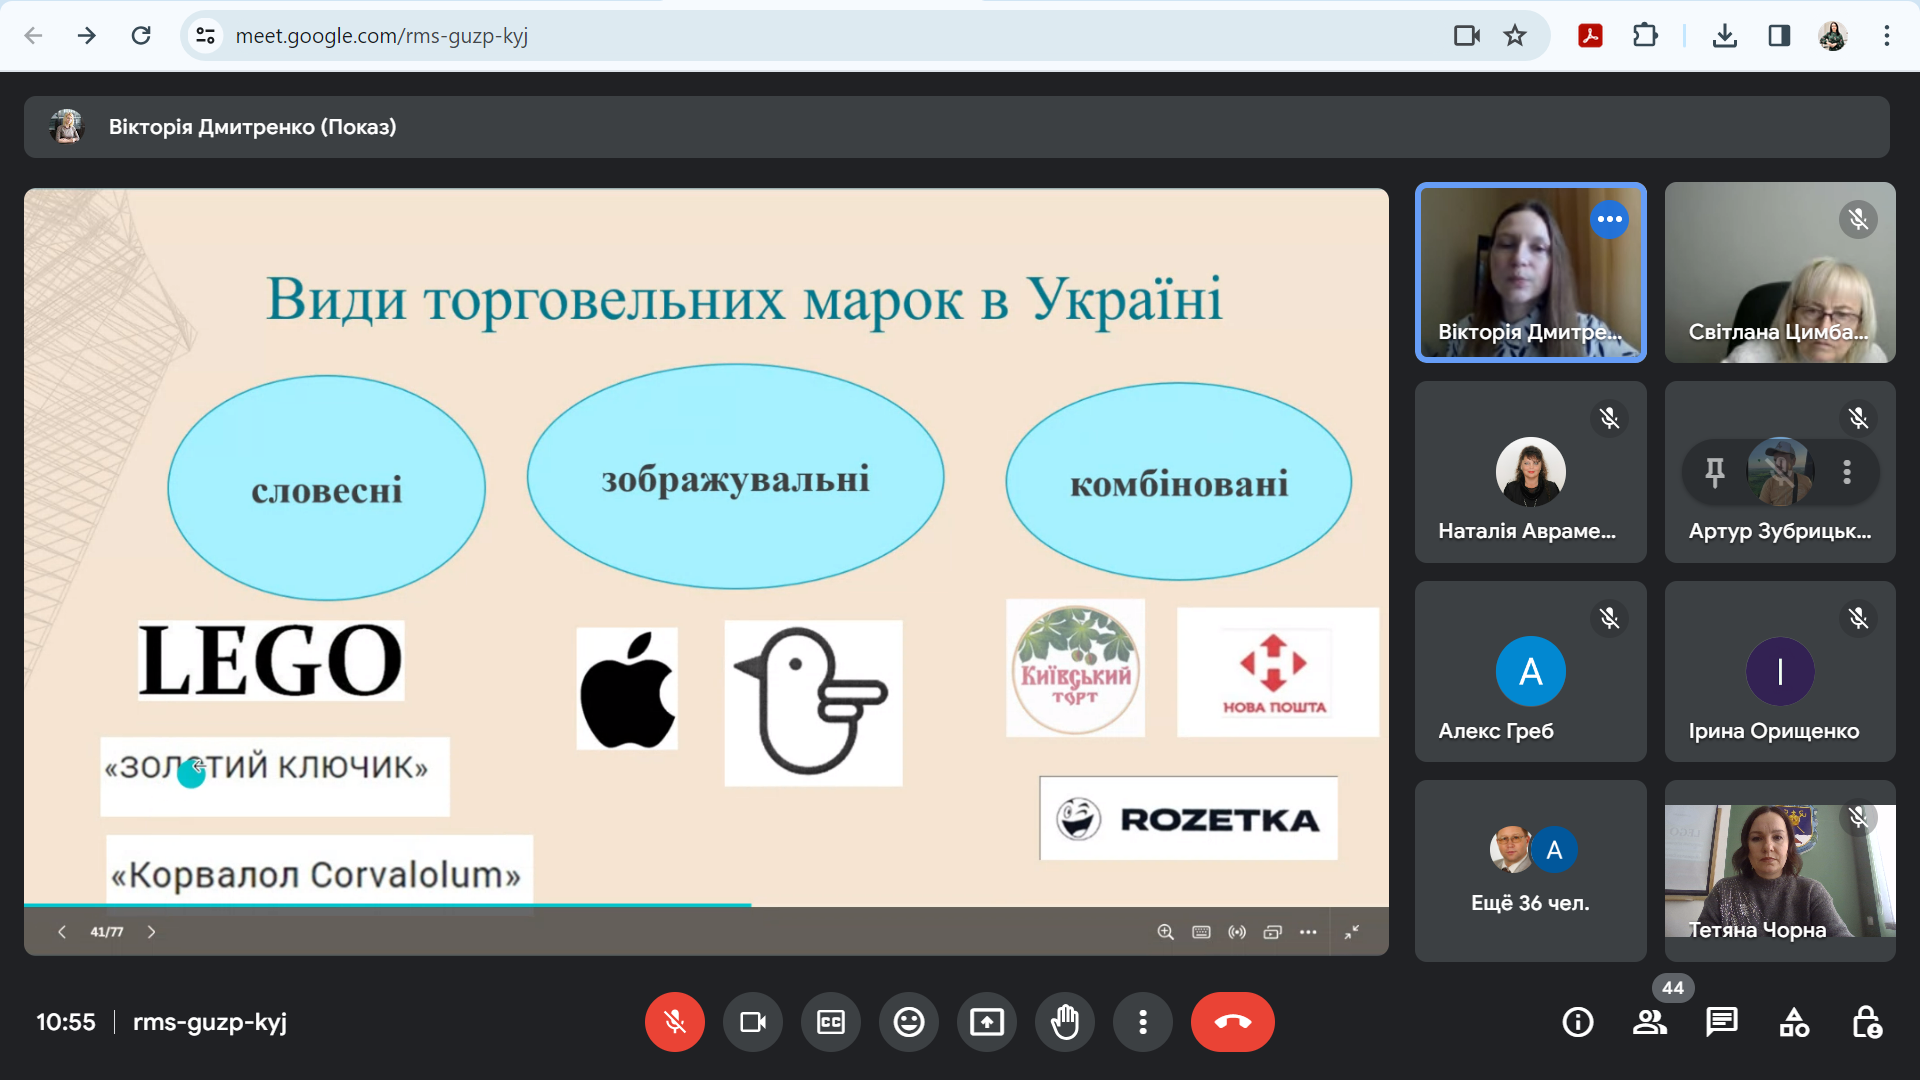Open the Chrome profile avatar
Viewport: 1920px width, 1080px height.
(x=1832, y=36)
